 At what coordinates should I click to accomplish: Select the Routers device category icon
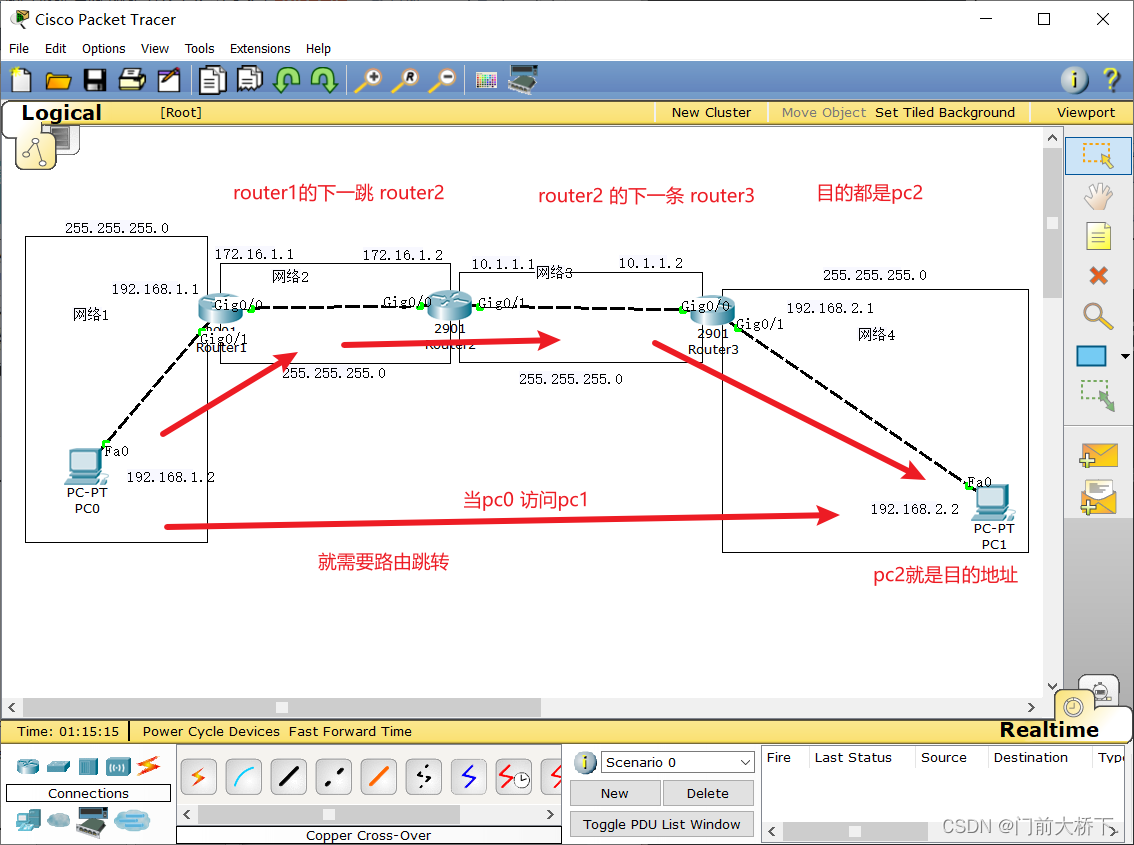[28, 765]
